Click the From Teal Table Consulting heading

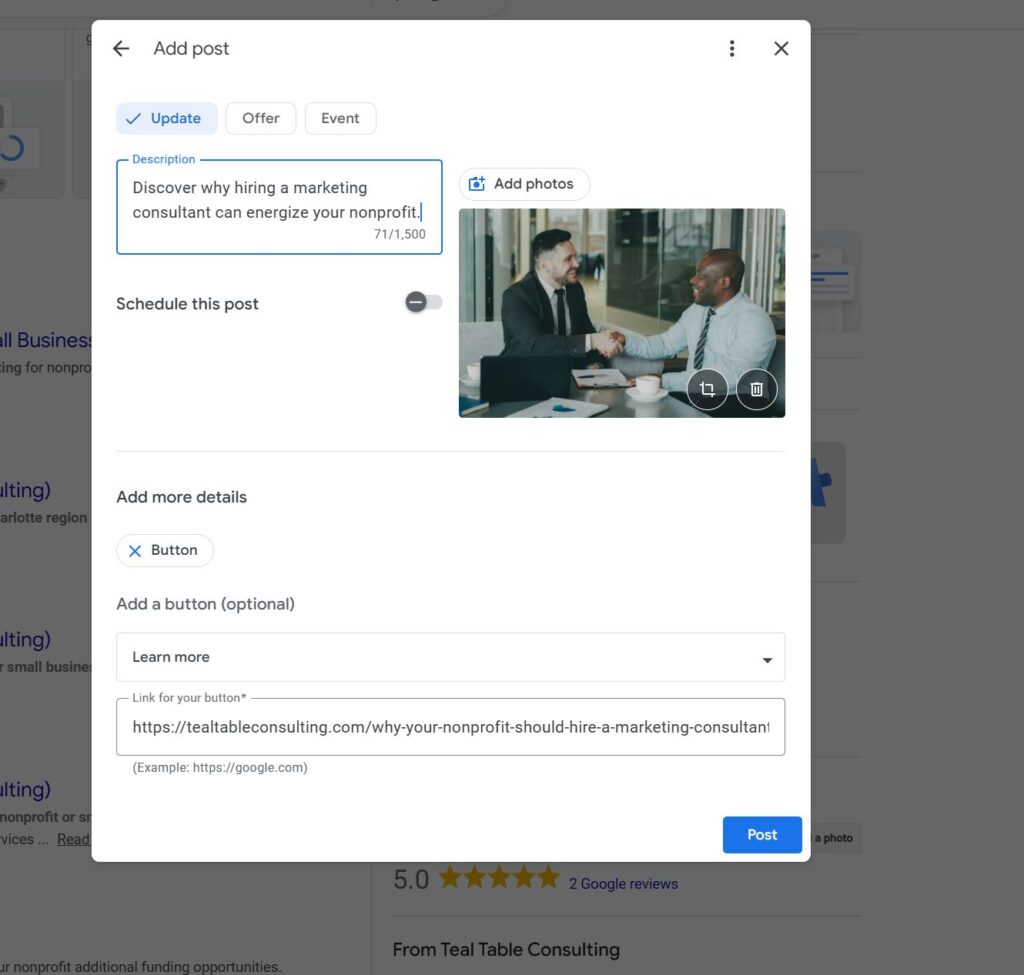[x=506, y=950]
